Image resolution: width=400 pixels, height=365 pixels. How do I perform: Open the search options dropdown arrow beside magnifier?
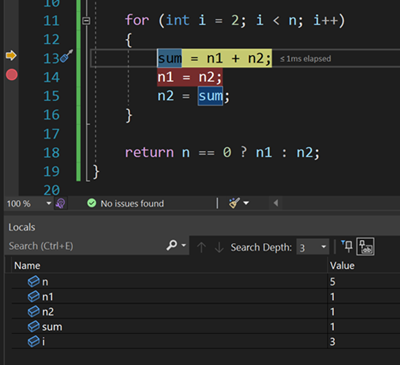tap(184, 246)
